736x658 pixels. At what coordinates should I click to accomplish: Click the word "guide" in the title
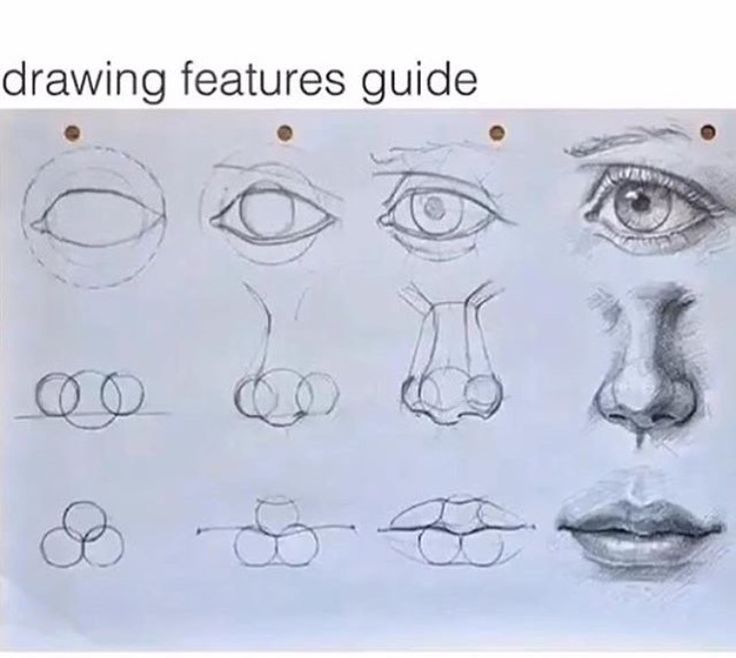click(419, 82)
